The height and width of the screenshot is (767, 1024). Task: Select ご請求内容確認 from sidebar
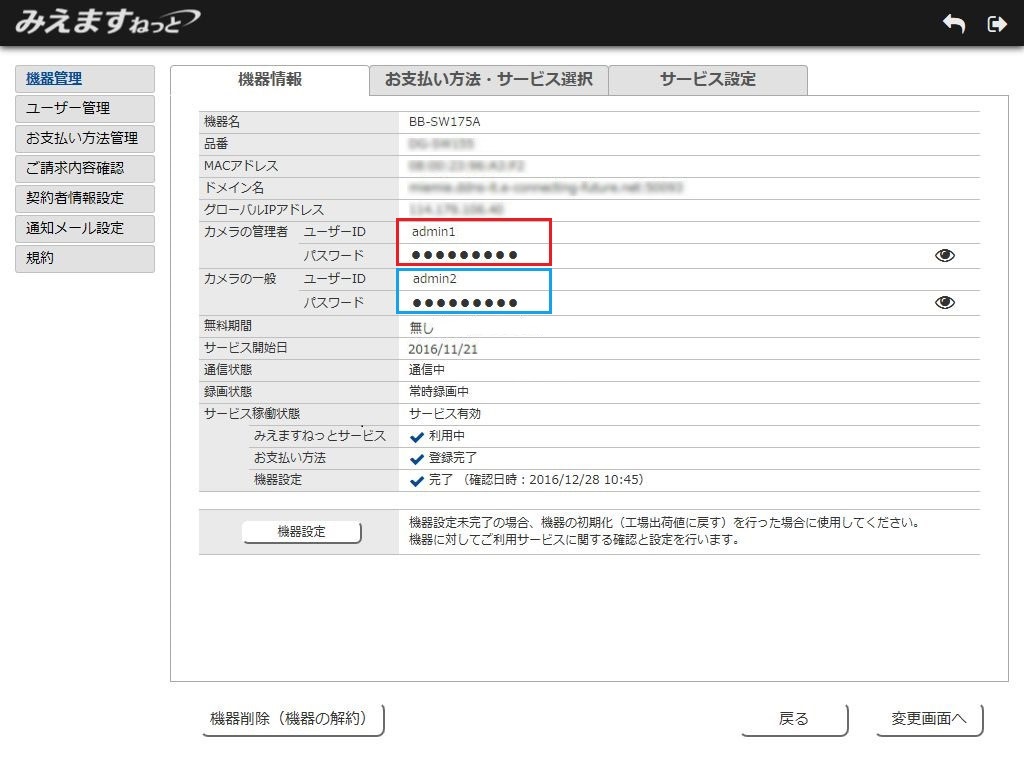pos(85,169)
